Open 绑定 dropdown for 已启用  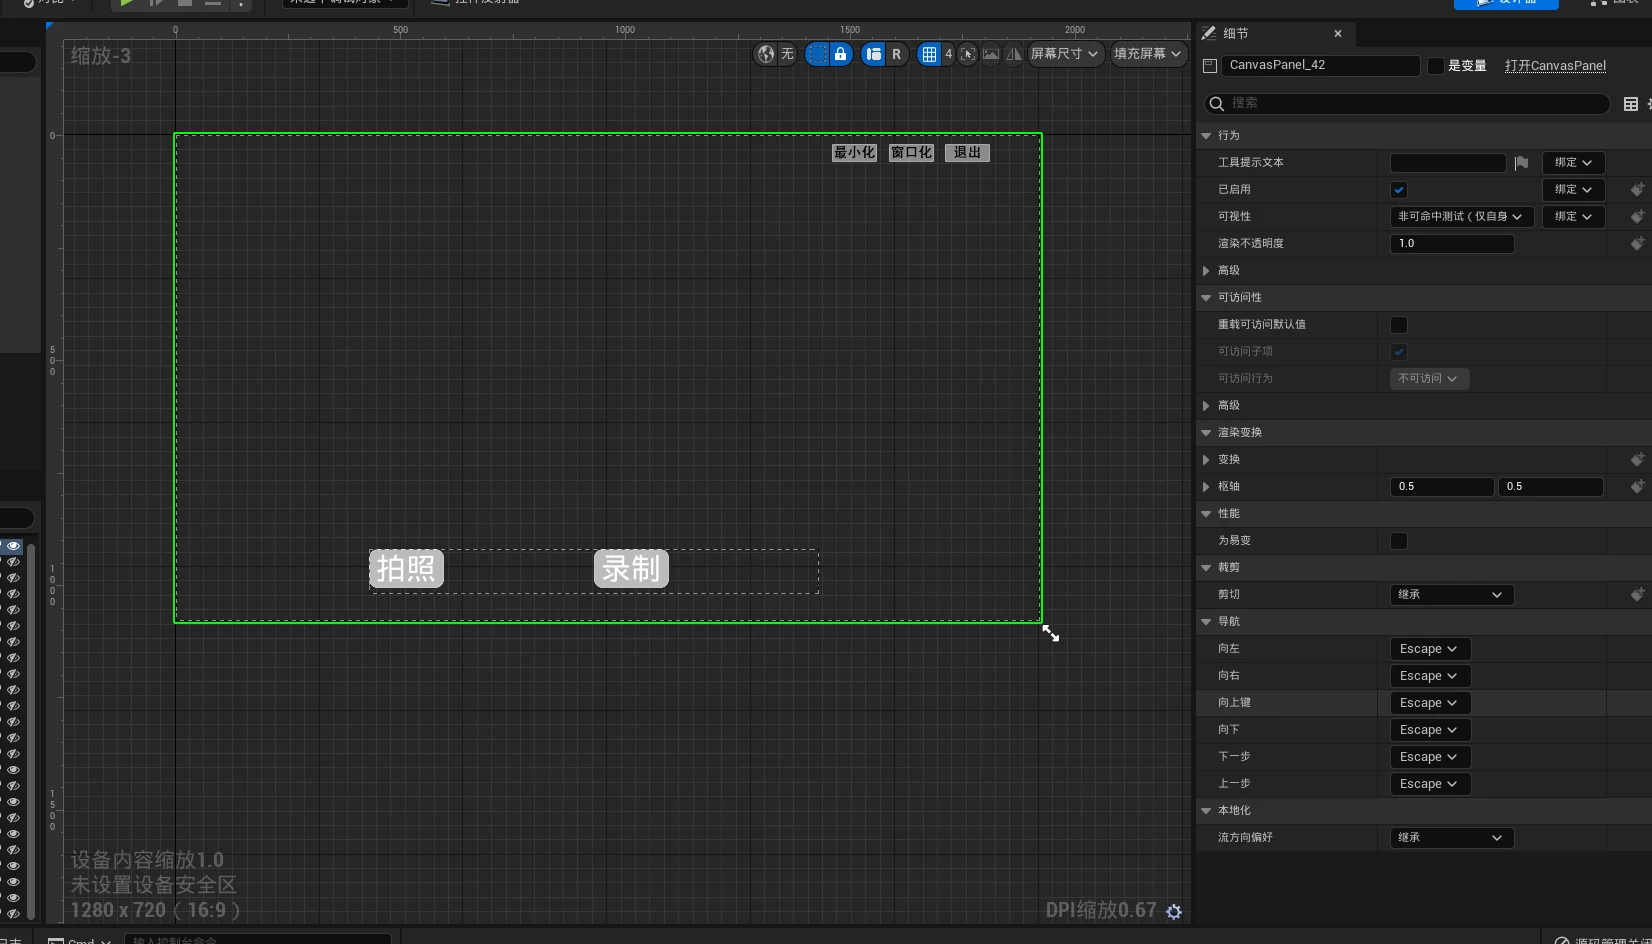[1573, 190]
